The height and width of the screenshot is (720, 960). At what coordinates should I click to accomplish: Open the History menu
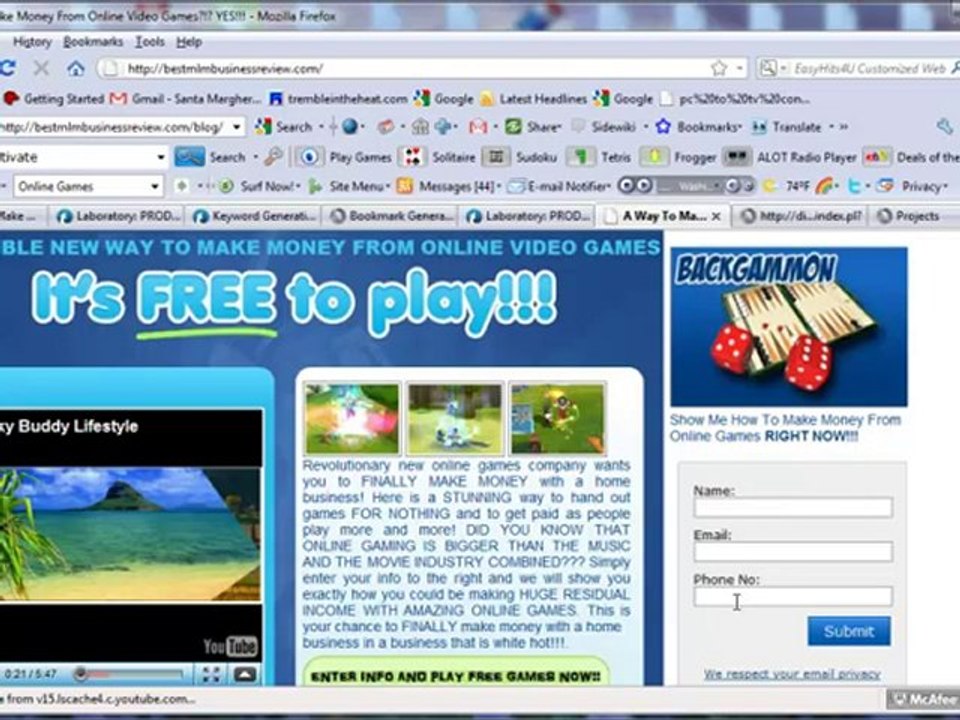pyautogui.click(x=32, y=42)
